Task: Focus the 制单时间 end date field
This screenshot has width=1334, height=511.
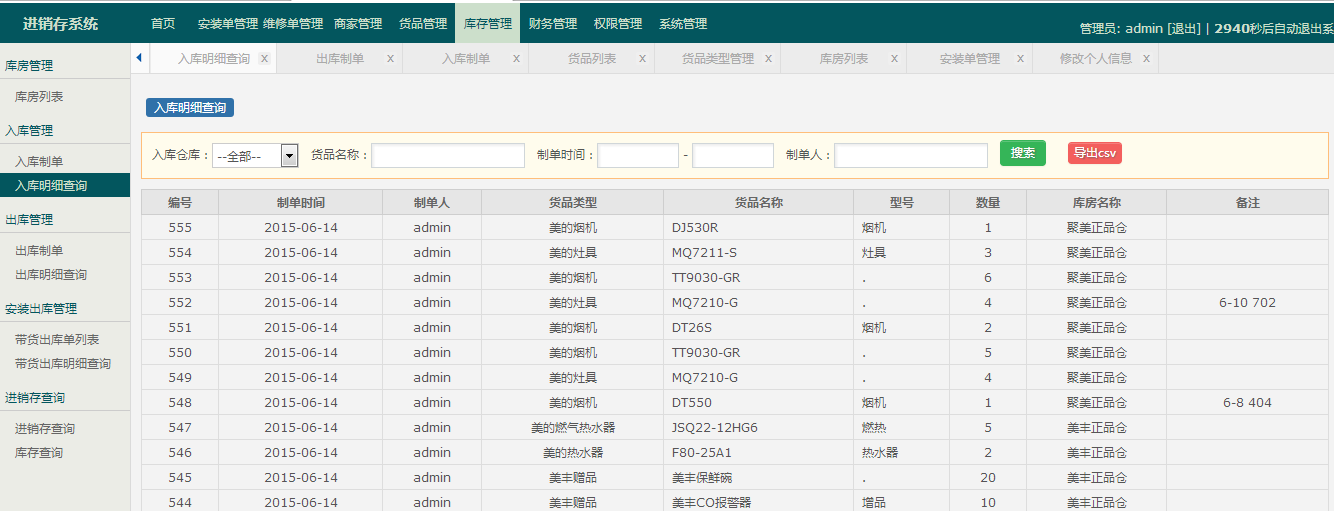Action: (x=733, y=155)
